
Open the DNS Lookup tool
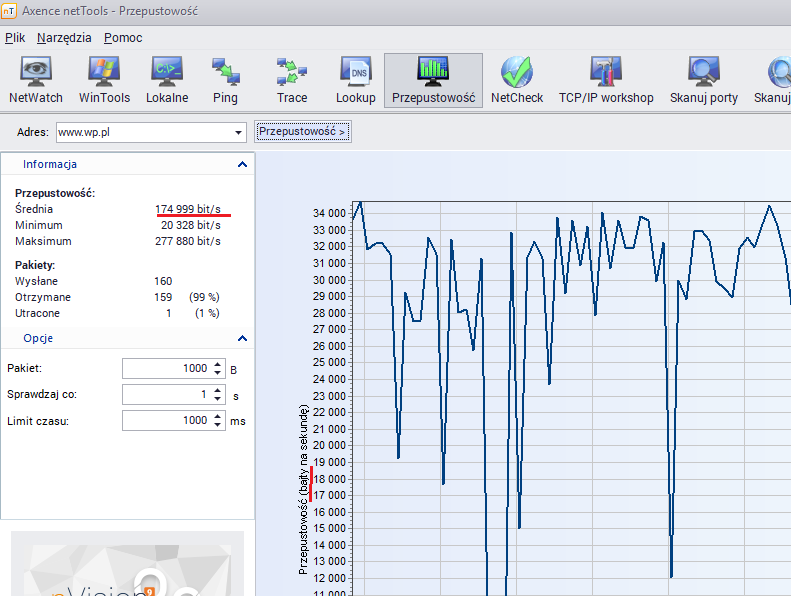coord(356,80)
